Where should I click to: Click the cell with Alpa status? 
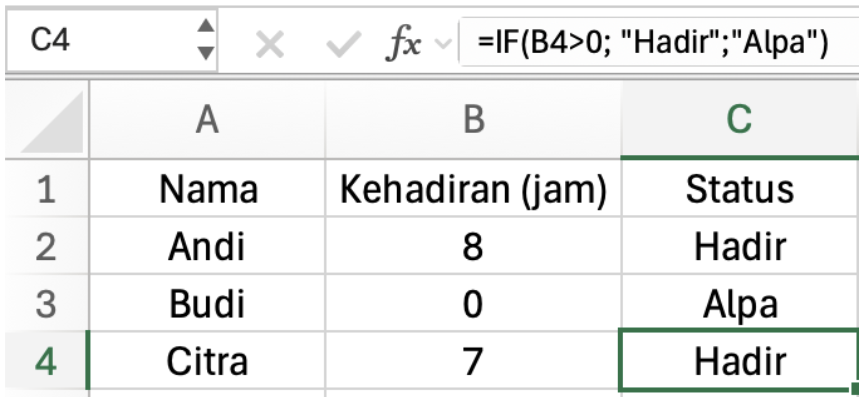tap(739, 304)
